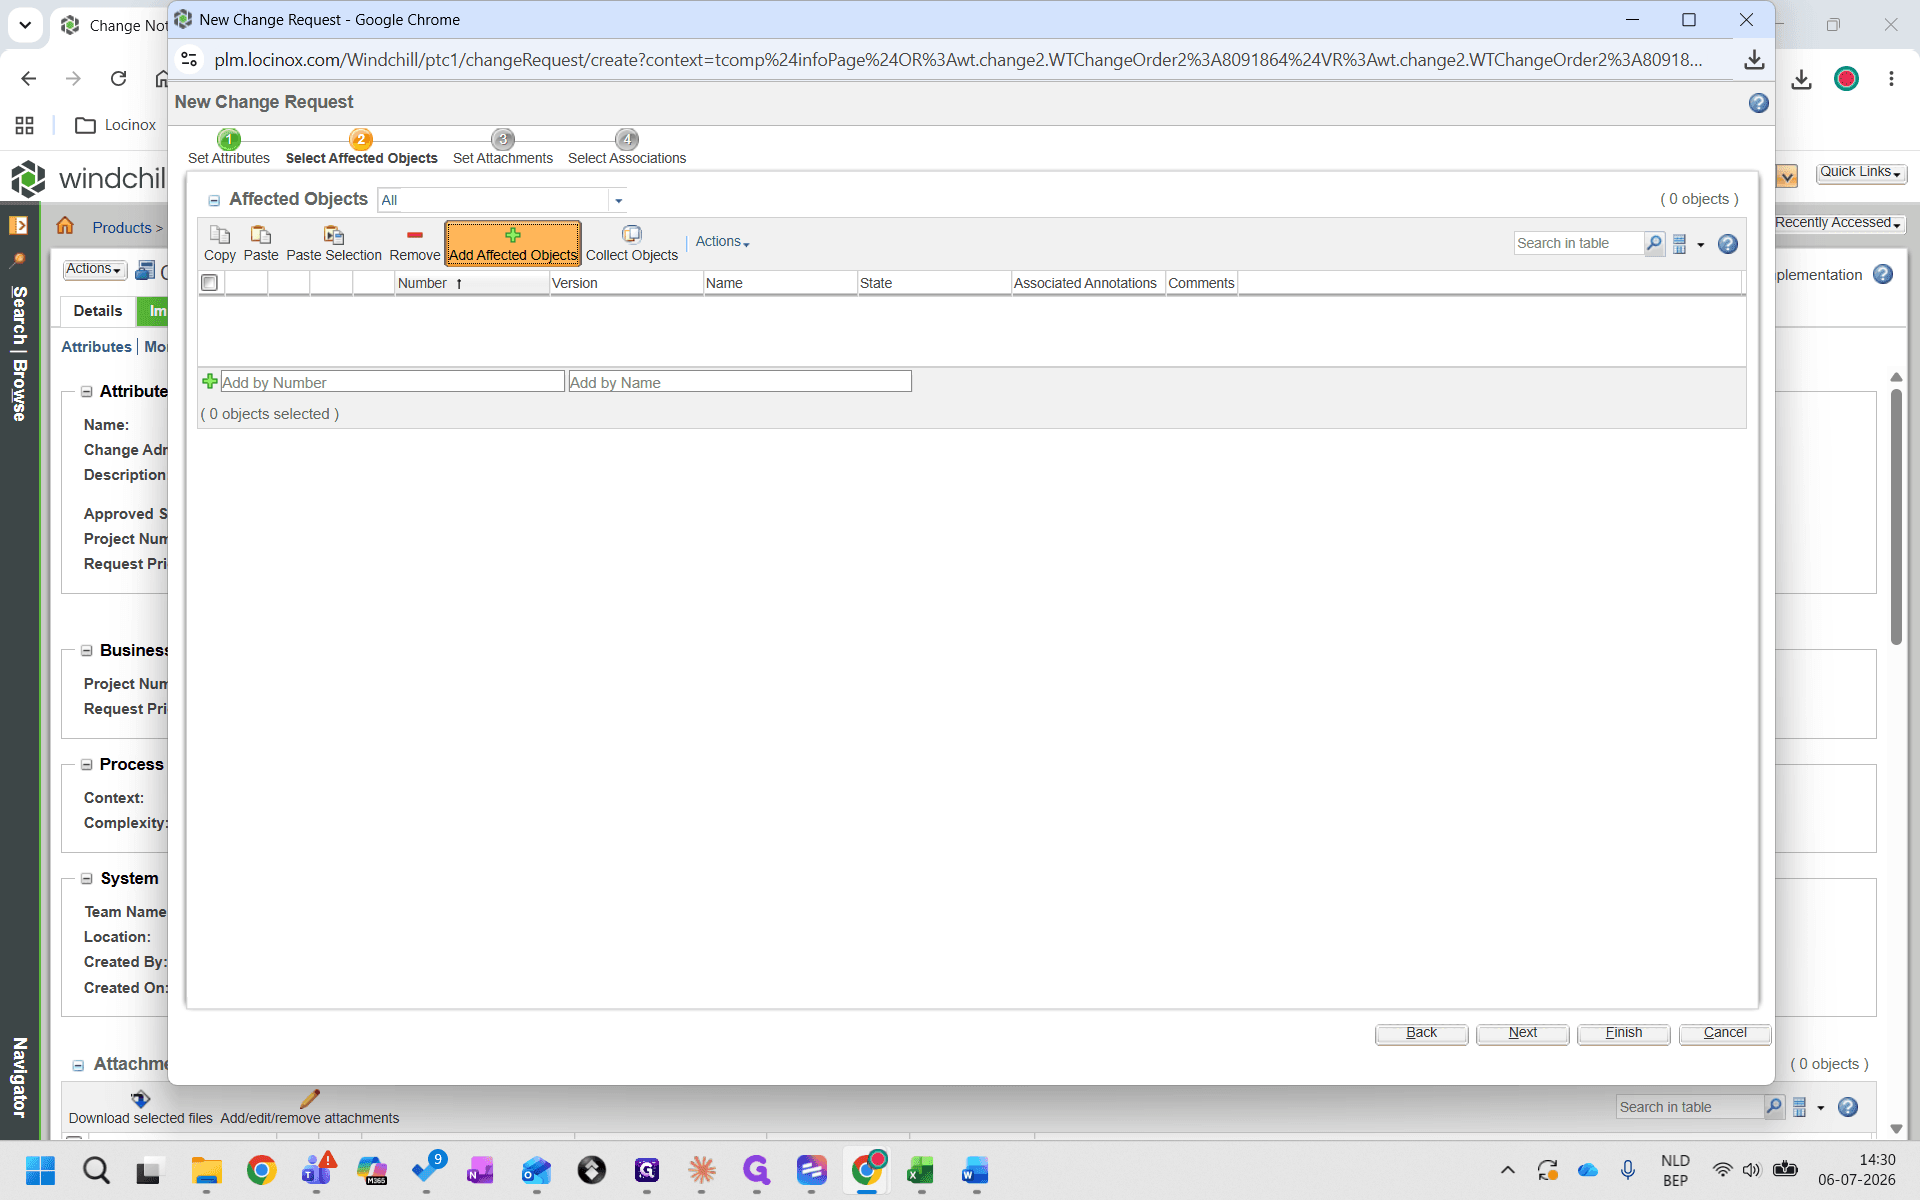
Task: Click Search in table field in dialog
Action: [x=1578, y=243]
